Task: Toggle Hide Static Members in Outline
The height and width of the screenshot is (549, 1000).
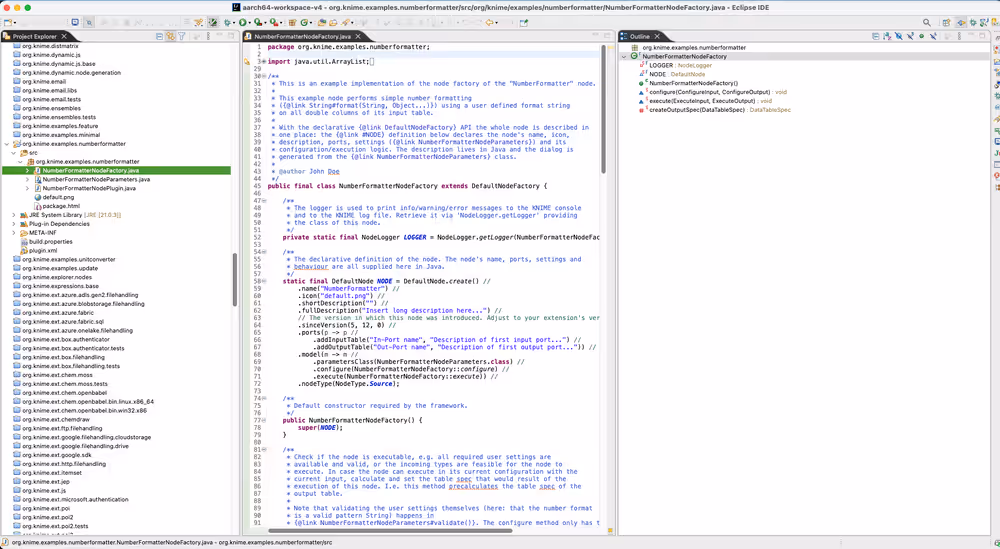Action: (910, 36)
